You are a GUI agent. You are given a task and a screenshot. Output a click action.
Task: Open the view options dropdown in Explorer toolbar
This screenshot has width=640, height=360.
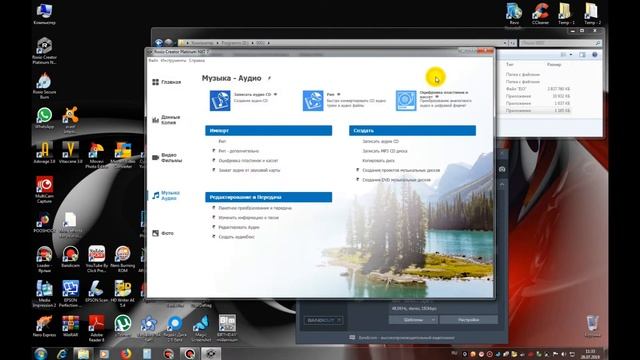tap(571, 55)
